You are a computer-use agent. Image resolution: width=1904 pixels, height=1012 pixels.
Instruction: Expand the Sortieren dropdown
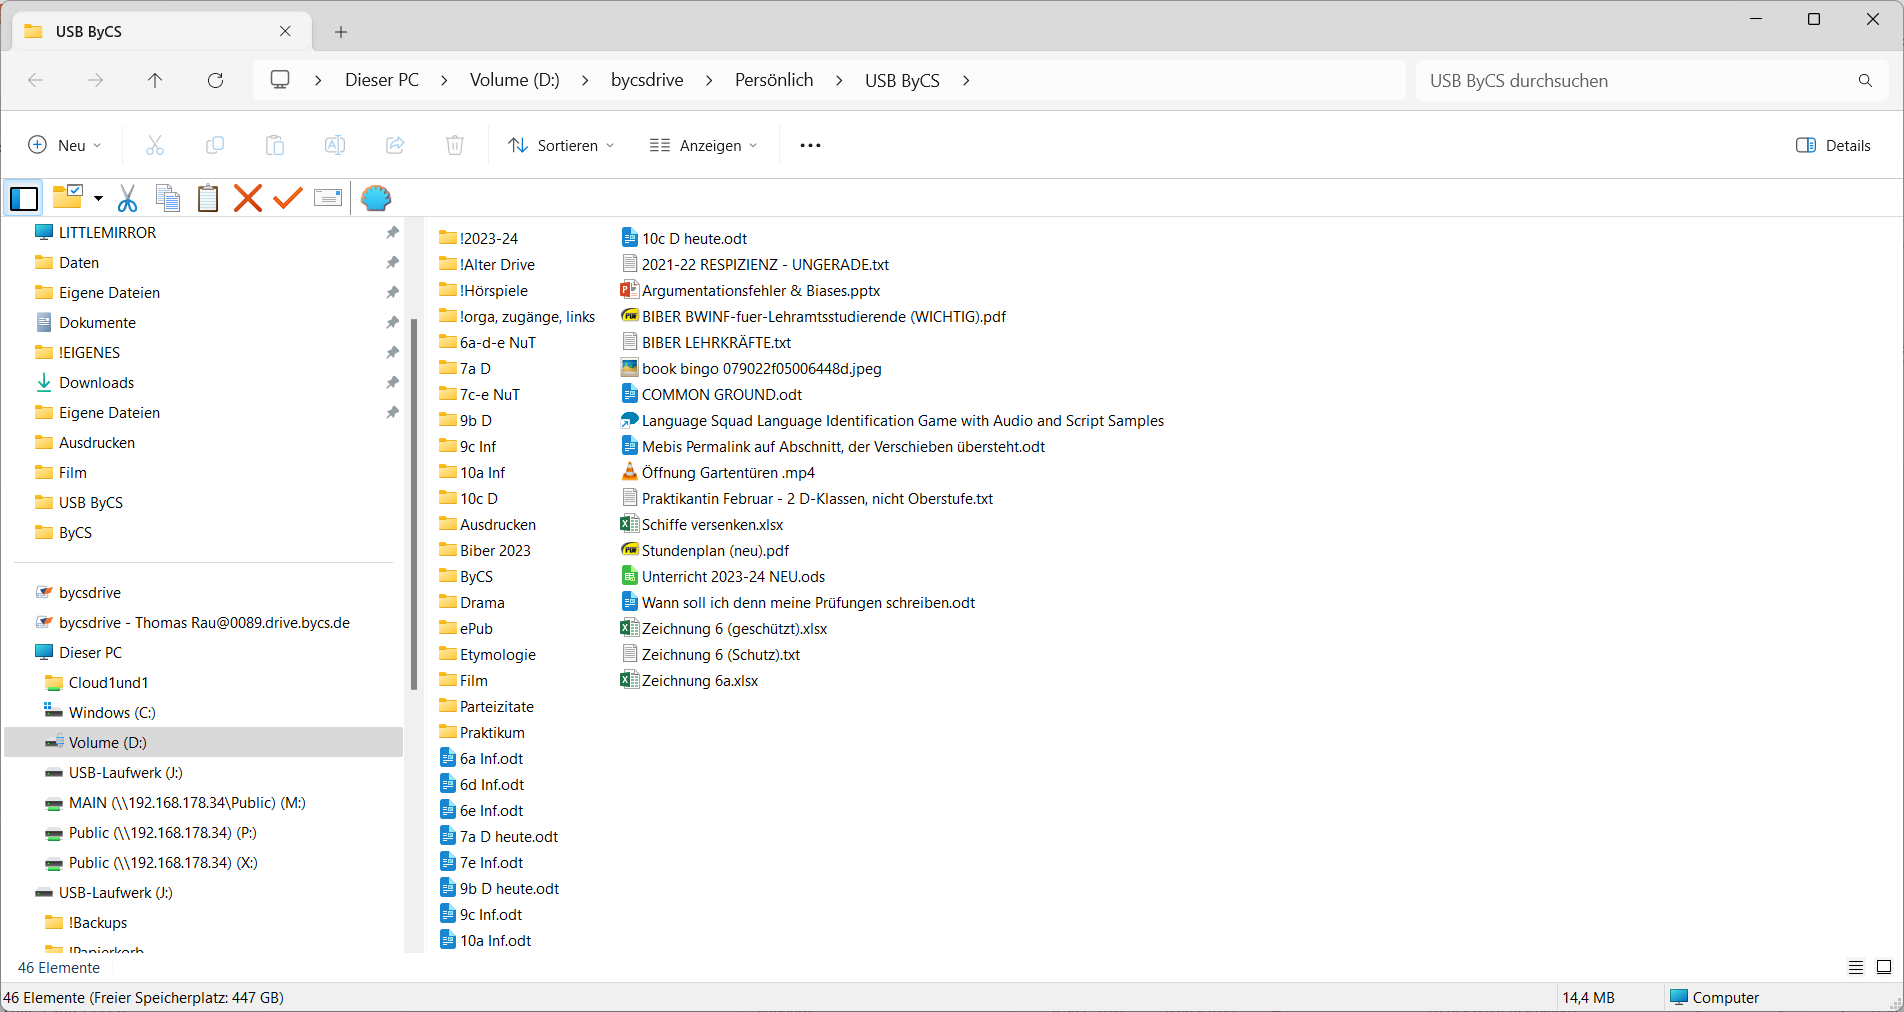pos(561,145)
